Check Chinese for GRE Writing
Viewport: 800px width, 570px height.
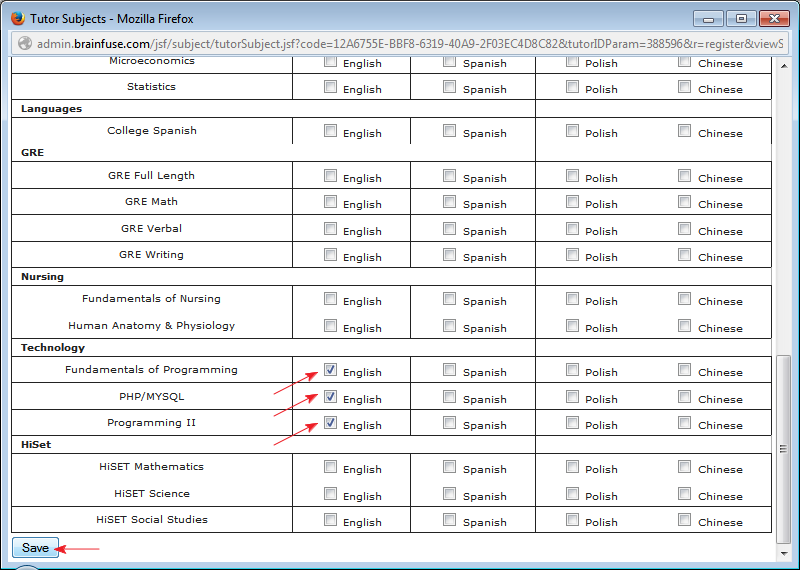pyautogui.click(x=685, y=255)
